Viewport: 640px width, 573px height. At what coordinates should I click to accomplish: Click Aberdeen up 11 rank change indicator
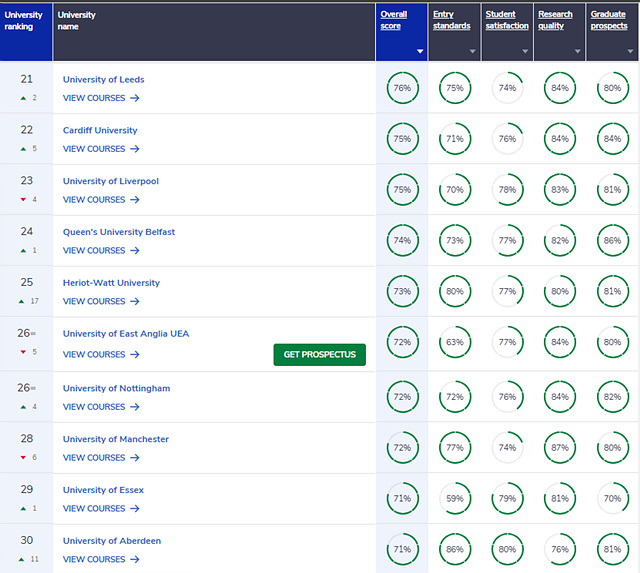click(28, 559)
